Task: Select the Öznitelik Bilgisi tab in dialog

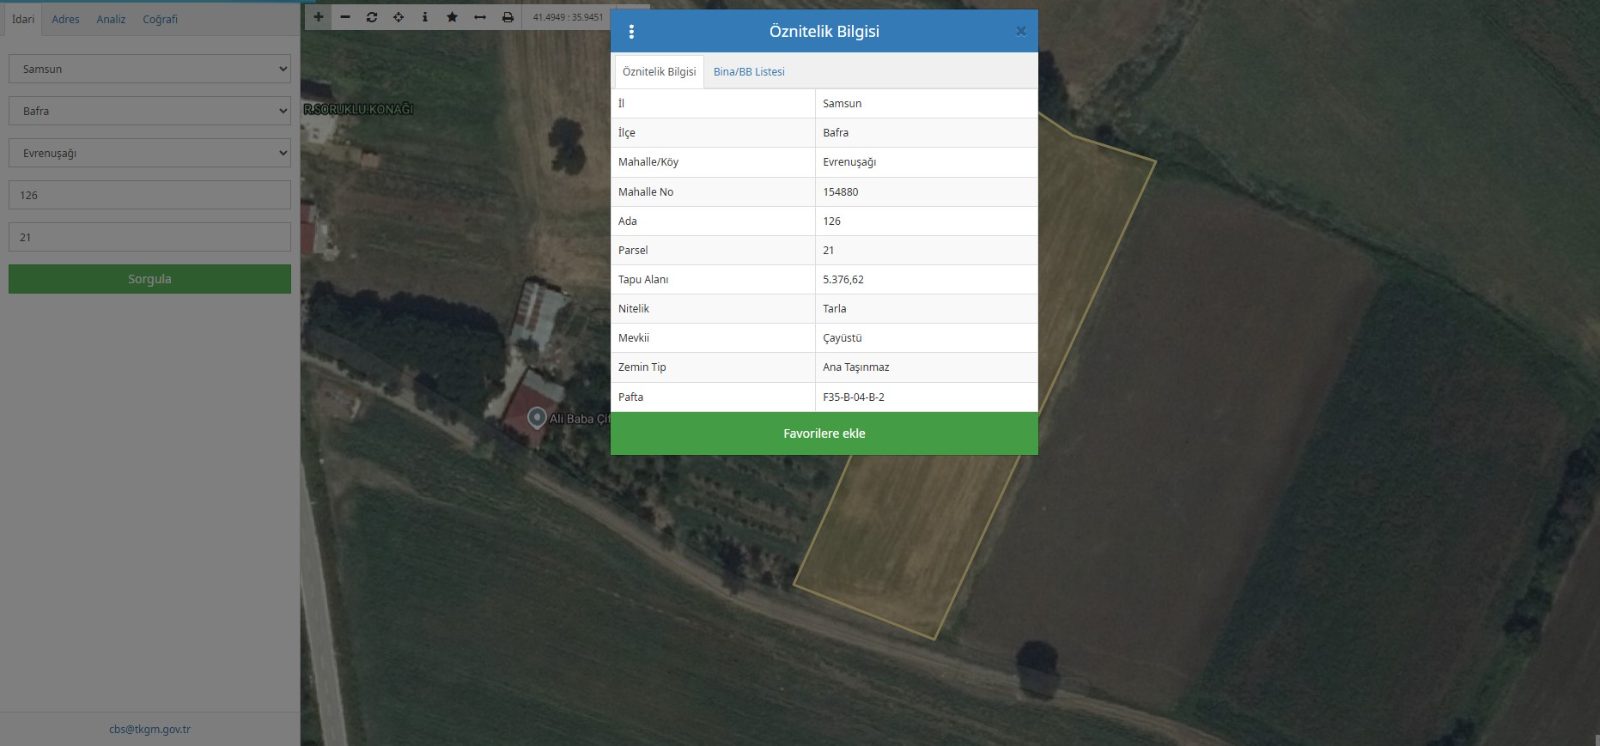Action: coord(659,72)
